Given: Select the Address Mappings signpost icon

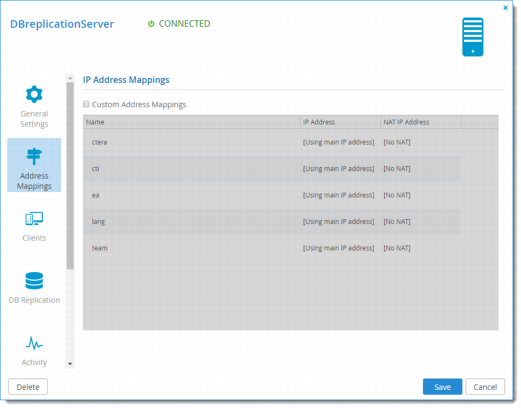Looking at the screenshot, I should click(34, 157).
